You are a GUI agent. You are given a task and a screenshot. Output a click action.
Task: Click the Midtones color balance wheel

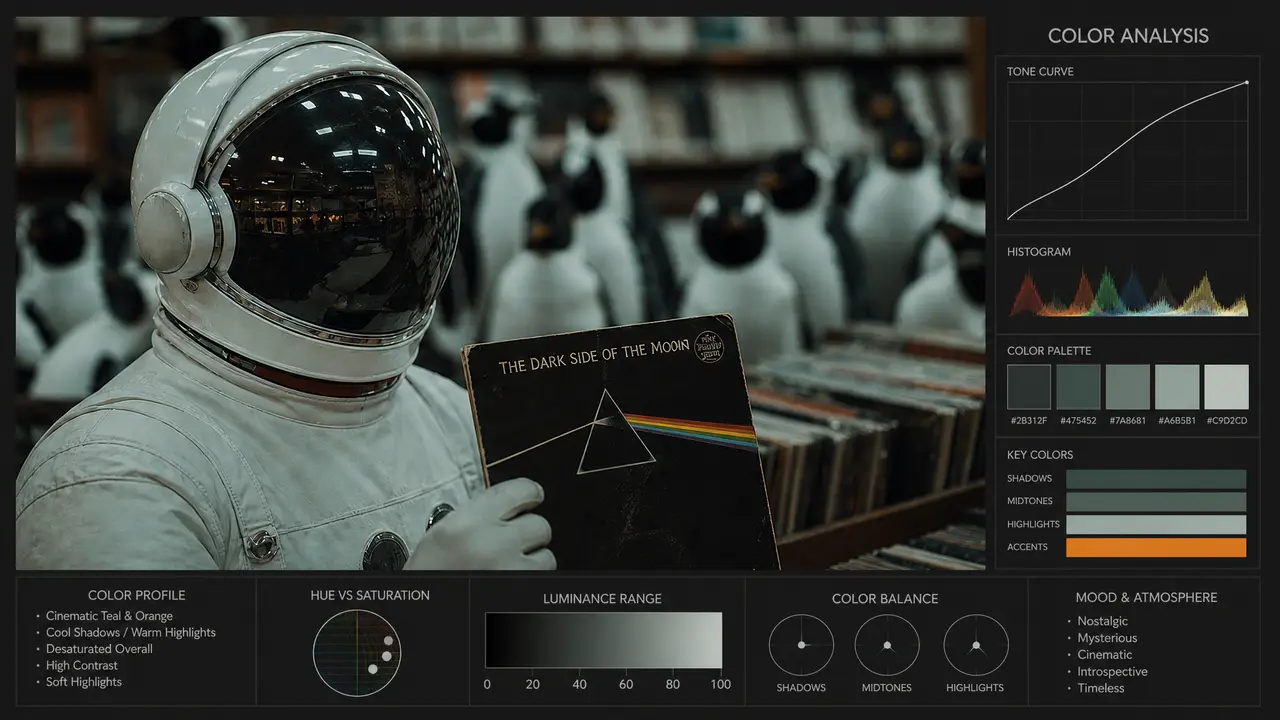887,646
